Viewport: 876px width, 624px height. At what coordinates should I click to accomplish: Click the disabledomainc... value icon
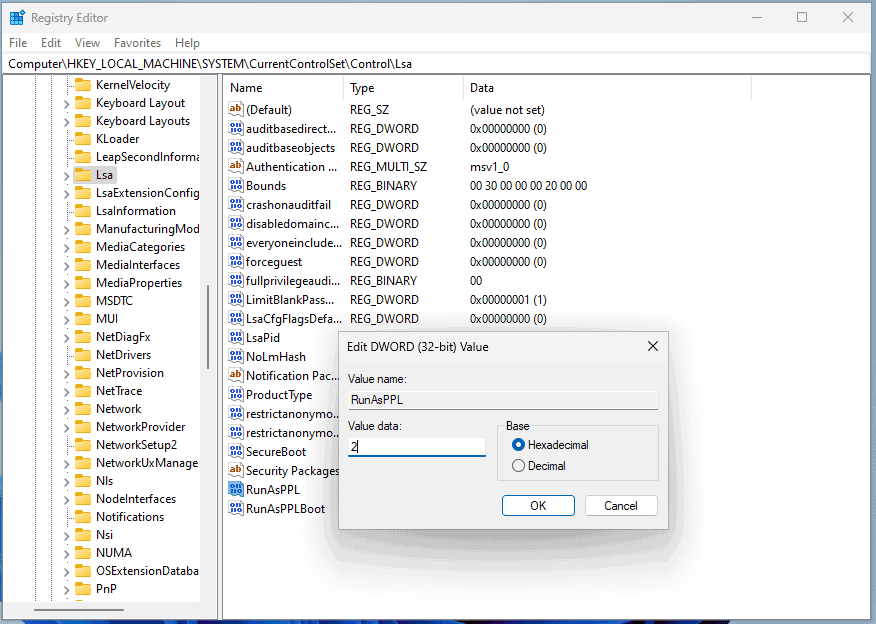tap(236, 223)
